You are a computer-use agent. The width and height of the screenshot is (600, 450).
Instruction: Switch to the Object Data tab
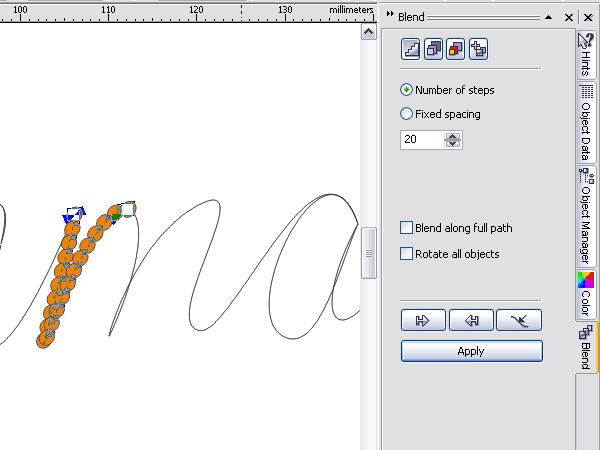click(586, 122)
